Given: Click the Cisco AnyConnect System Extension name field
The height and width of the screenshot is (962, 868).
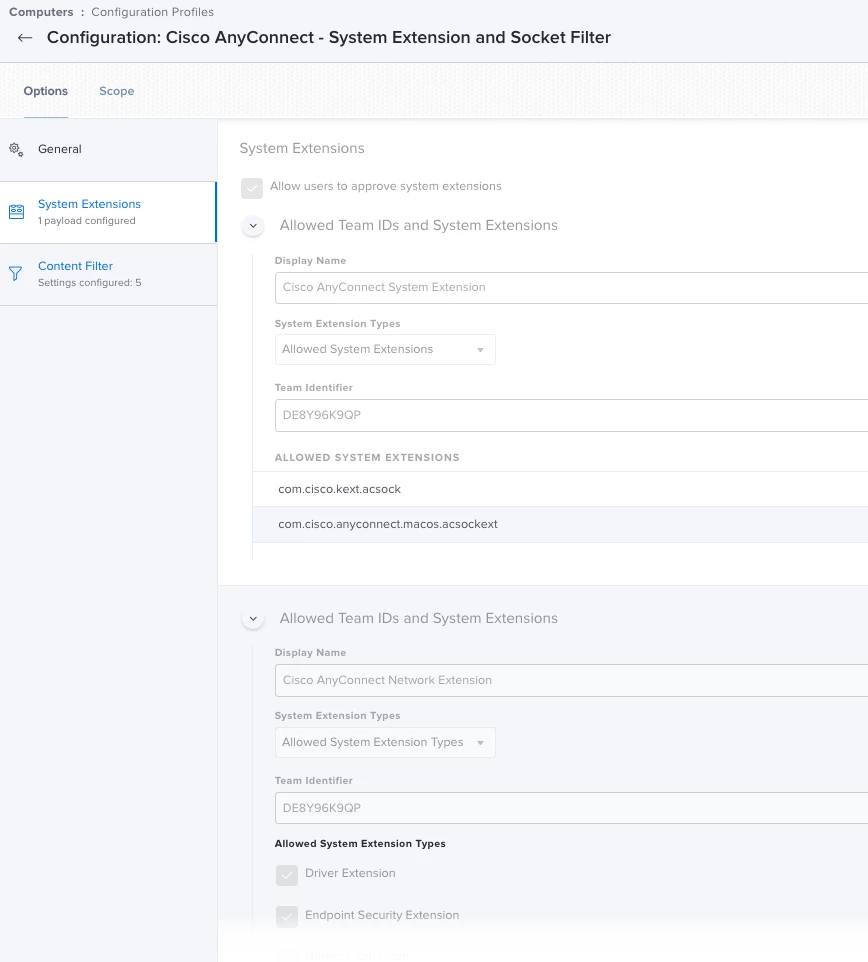Looking at the screenshot, I should point(571,288).
